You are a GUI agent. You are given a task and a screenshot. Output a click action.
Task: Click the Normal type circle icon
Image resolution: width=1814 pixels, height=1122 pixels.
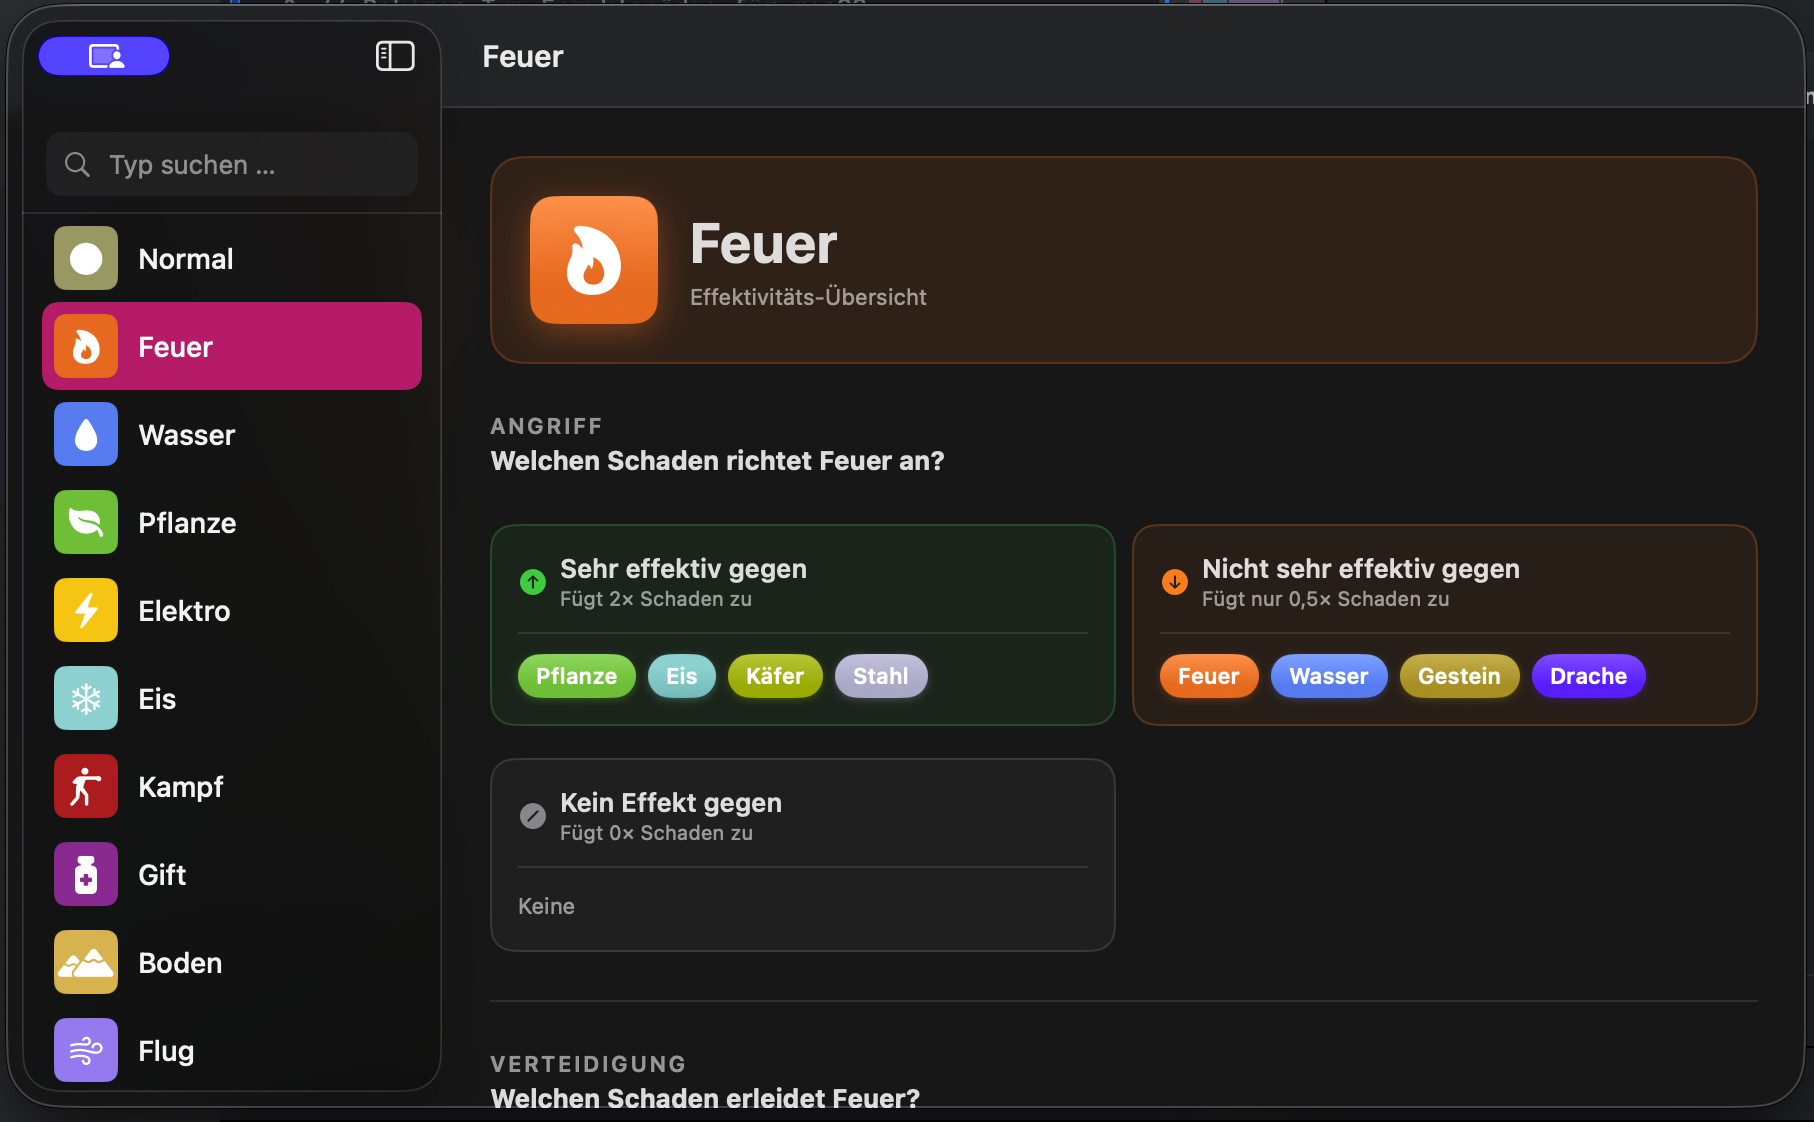[86, 258]
